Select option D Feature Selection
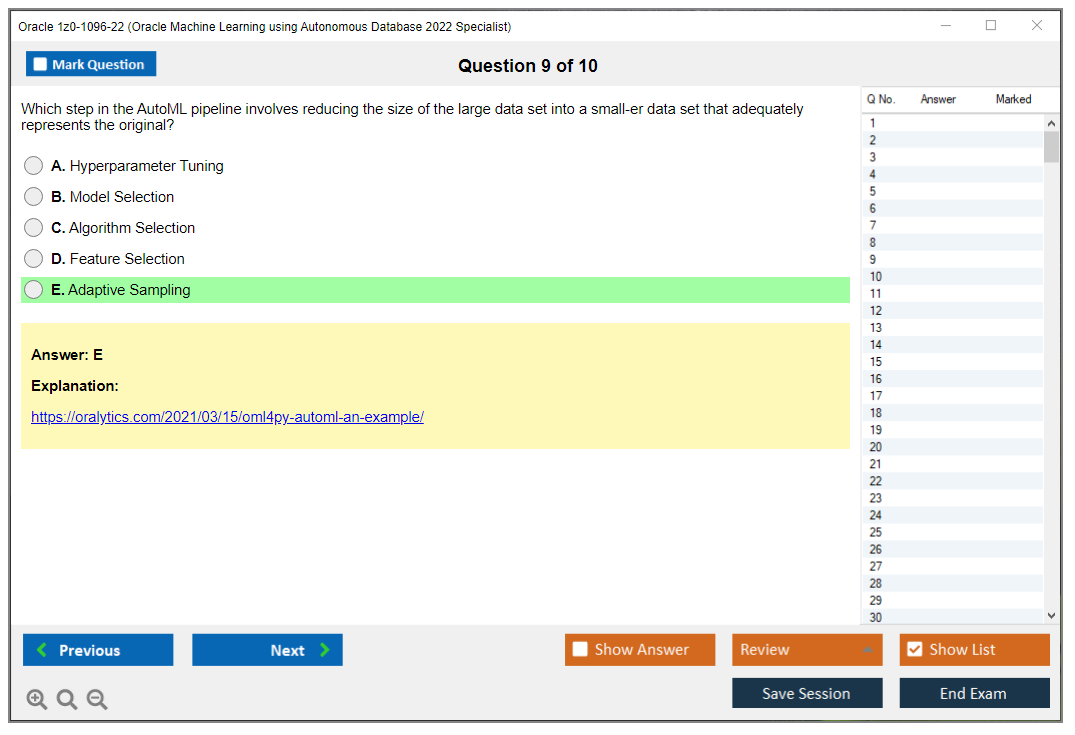 pyautogui.click(x=33, y=258)
